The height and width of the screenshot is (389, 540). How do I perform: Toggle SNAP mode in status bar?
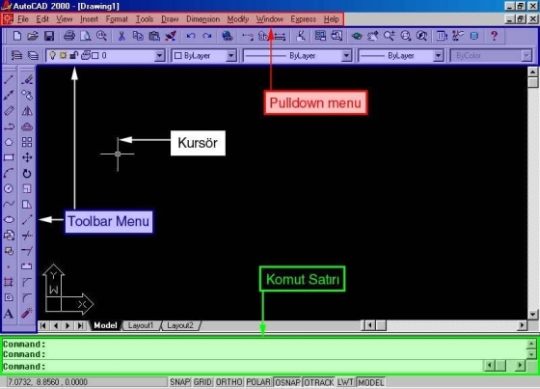click(x=180, y=382)
